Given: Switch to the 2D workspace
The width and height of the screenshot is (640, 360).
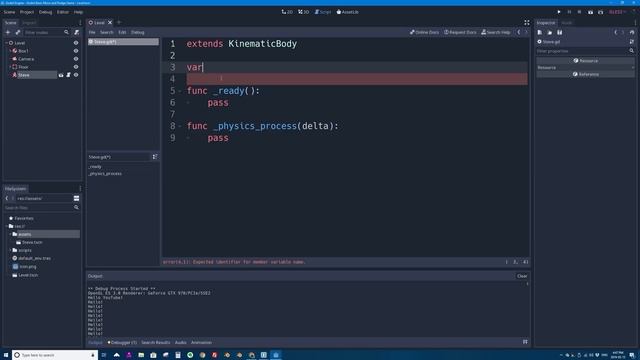Looking at the screenshot, I should coord(287,12).
